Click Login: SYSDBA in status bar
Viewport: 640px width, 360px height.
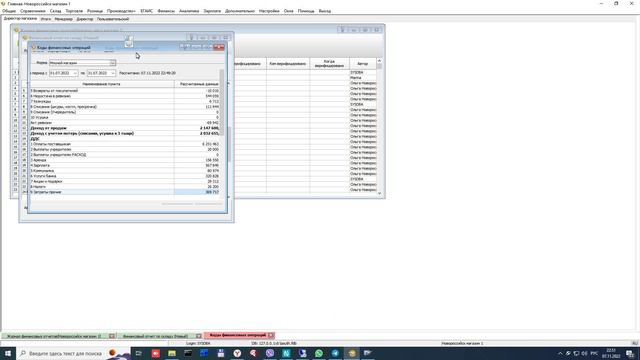(198, 344)
